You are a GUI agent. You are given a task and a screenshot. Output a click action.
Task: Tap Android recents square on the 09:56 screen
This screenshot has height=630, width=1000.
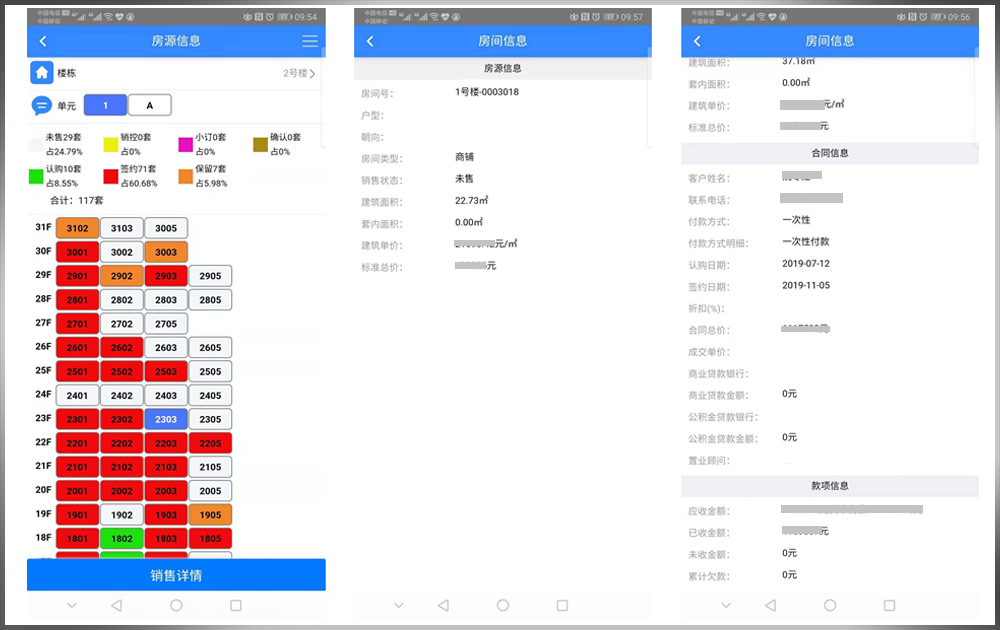(889, 605)
